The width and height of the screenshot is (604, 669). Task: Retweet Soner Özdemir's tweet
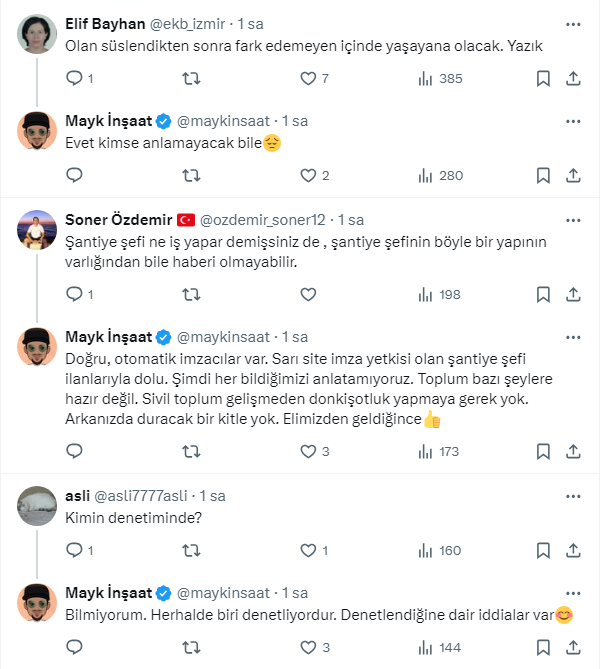click(x=191, y=294)
